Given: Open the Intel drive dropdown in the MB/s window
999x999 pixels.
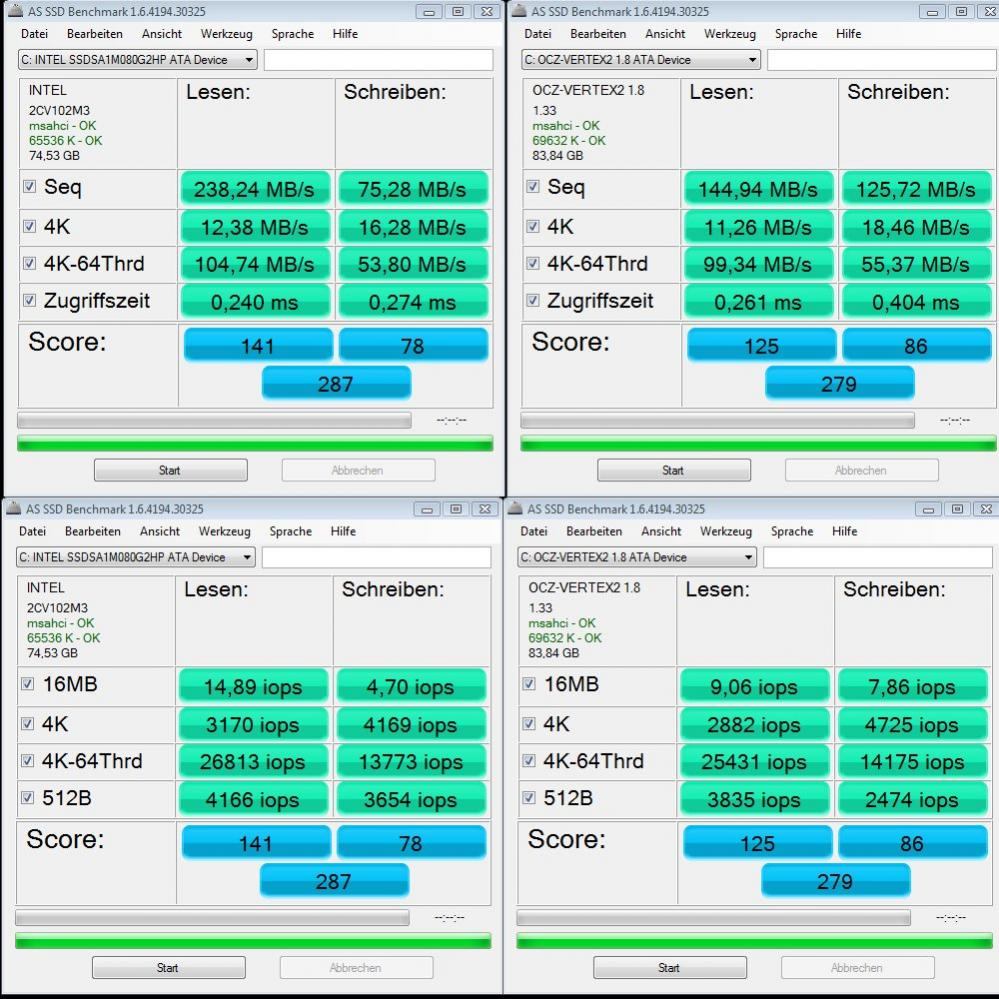Looking at the screenshot, I should point(138,59).
